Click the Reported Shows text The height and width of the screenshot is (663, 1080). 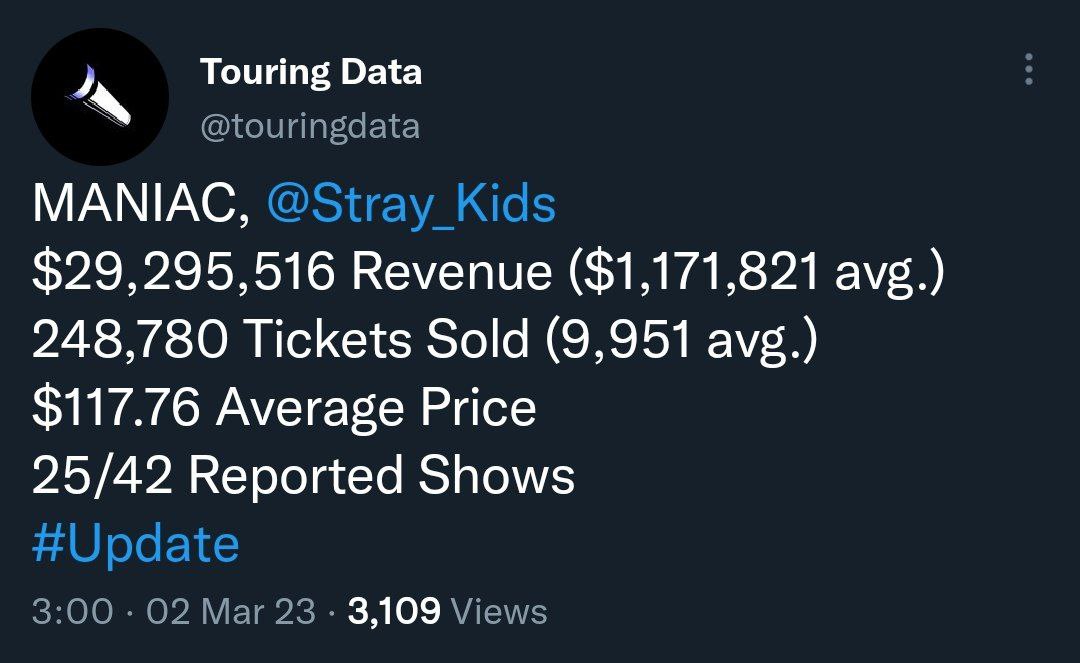(381, 477)
